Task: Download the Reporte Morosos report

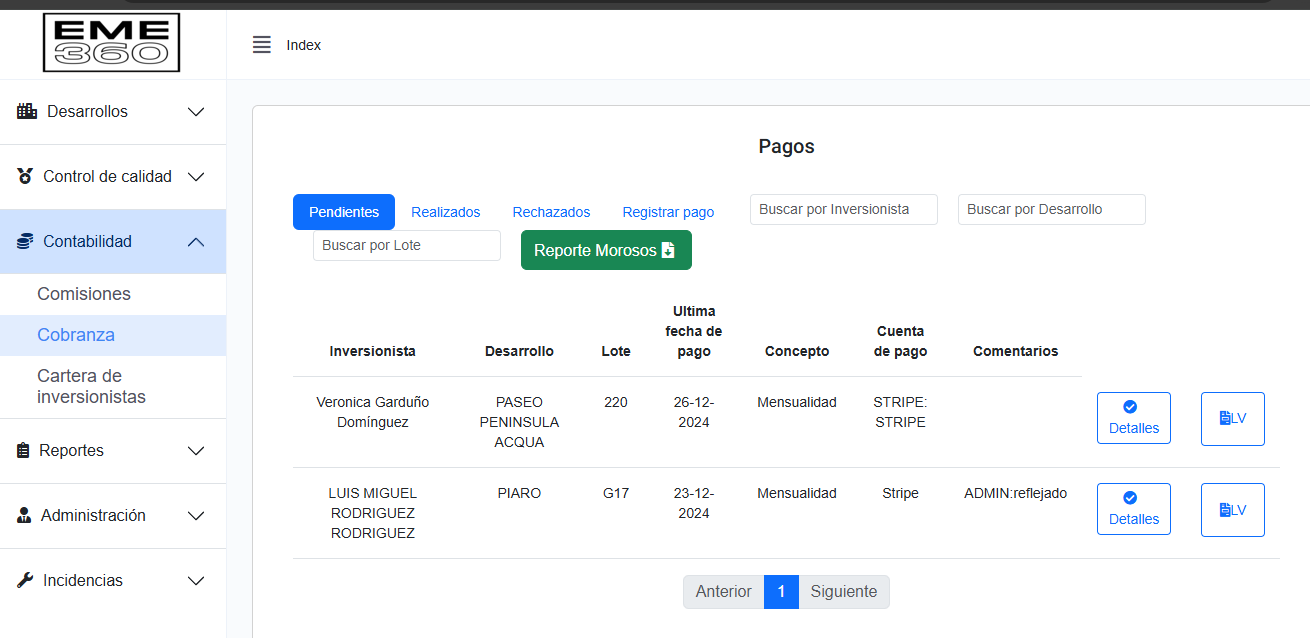Action: coord(606,250)
